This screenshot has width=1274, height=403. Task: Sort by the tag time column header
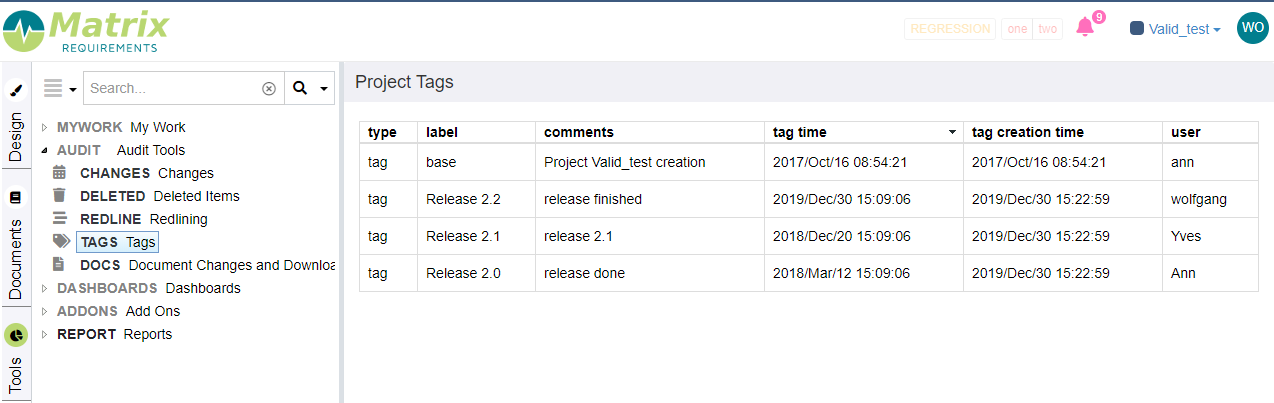(863, 132)
